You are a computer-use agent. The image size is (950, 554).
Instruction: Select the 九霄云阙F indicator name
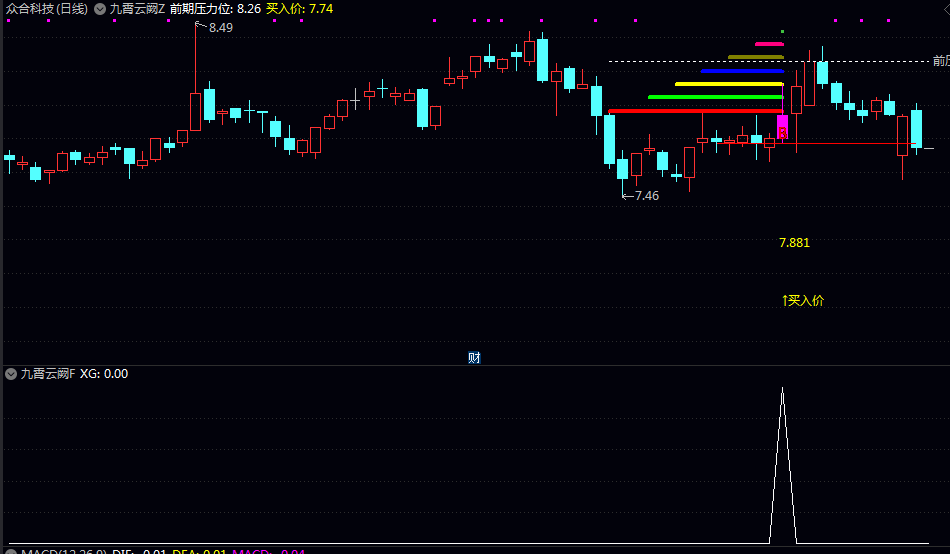pos(48,374)
